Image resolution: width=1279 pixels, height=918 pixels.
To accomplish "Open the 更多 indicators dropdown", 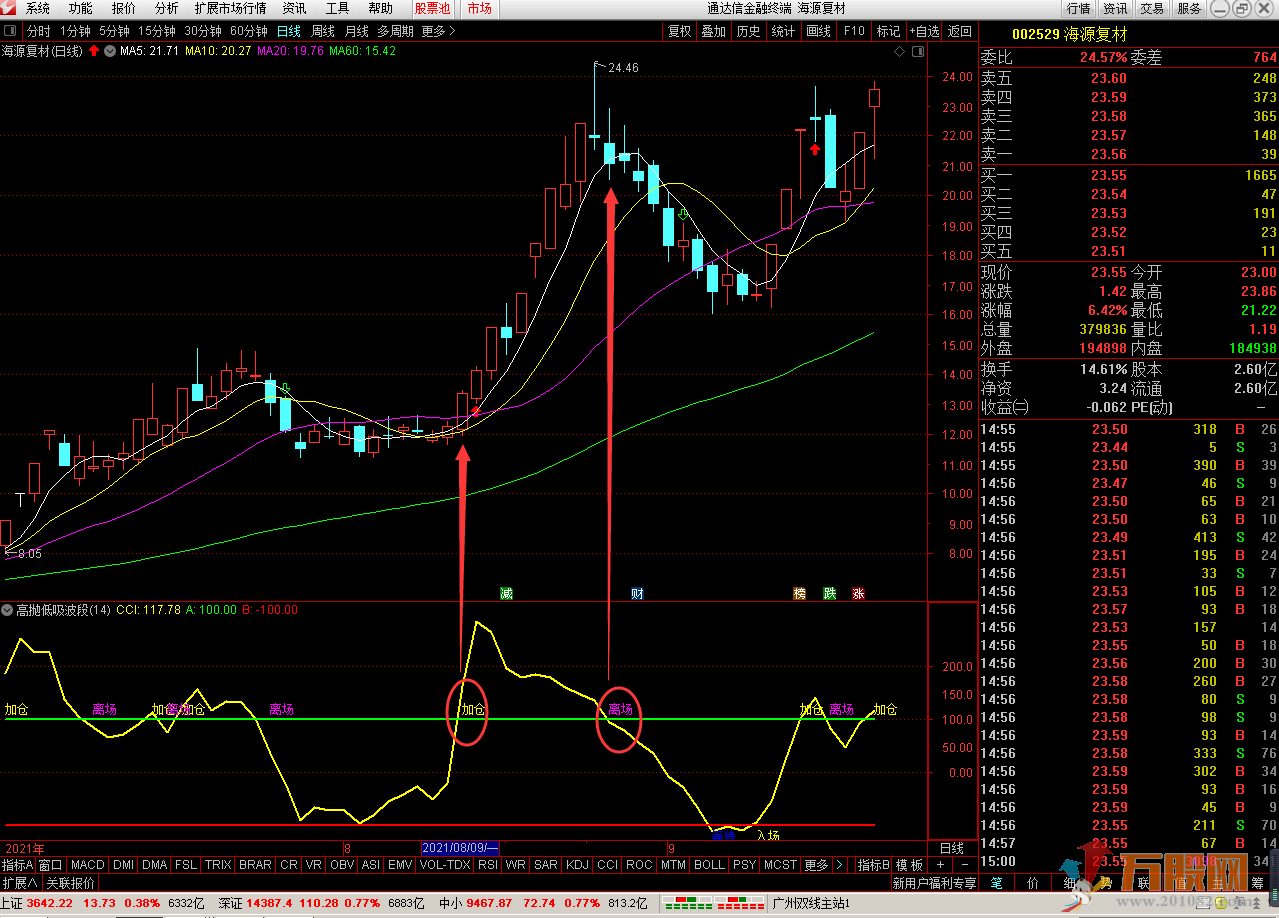I will (x=816, y=865).
